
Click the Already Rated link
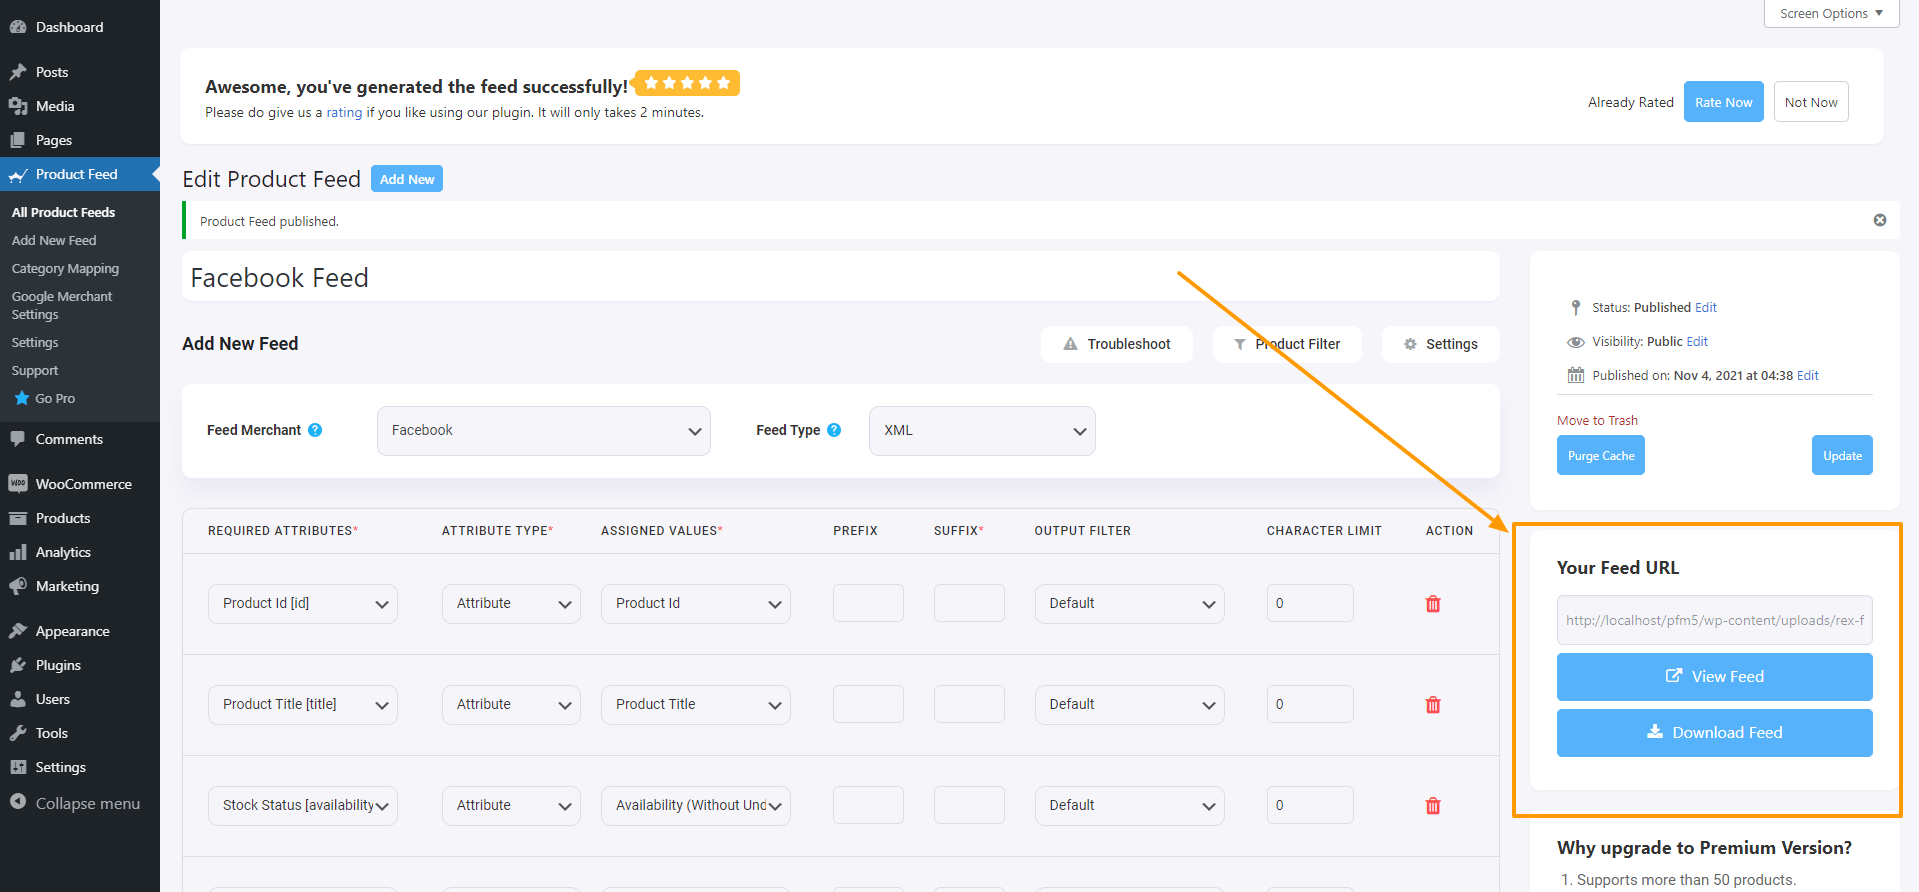[x=1631, y=102]
